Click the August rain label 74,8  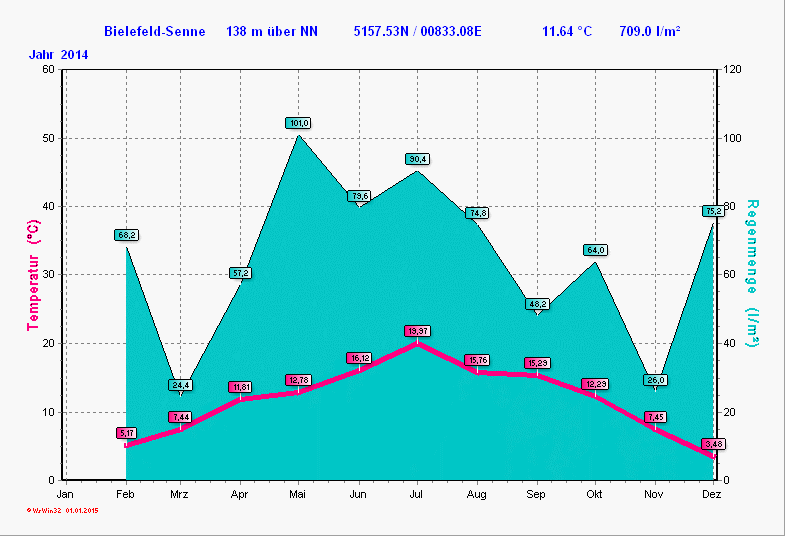pyautogui.click(x=477, y=213)
